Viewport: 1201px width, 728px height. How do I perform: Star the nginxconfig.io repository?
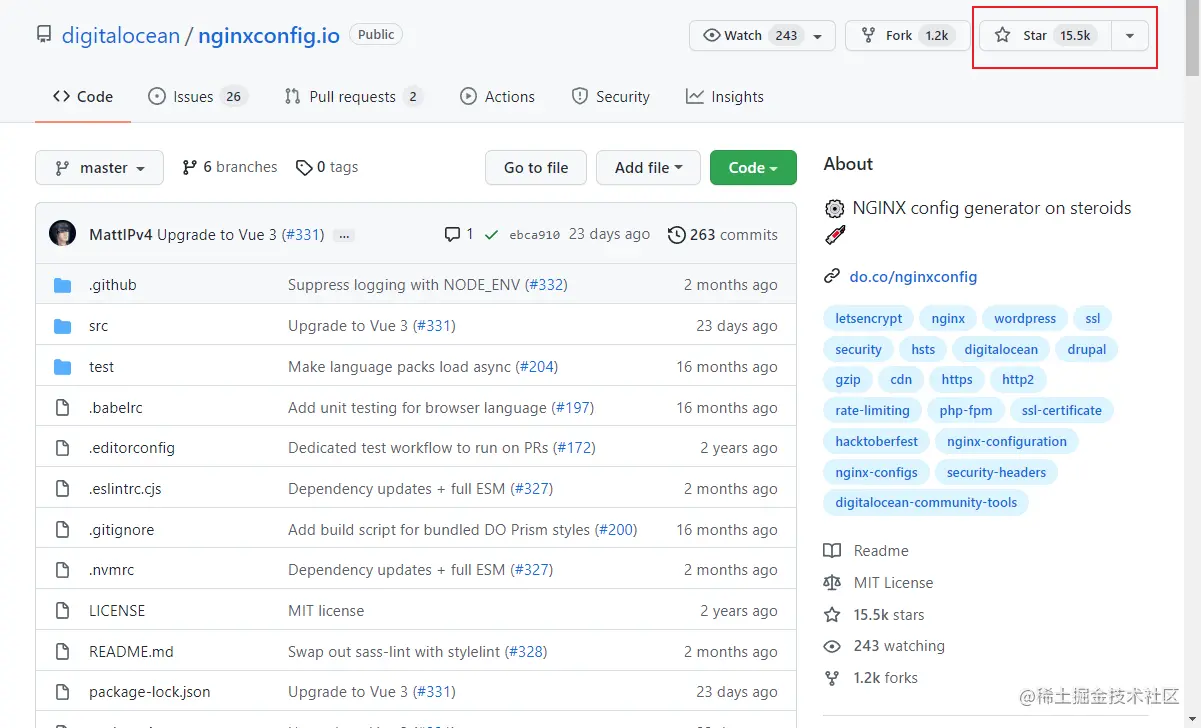tap(1045, 36)
